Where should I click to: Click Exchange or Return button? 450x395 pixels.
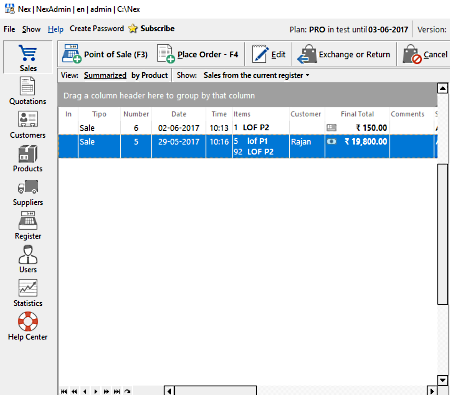[x=344, y=54]
